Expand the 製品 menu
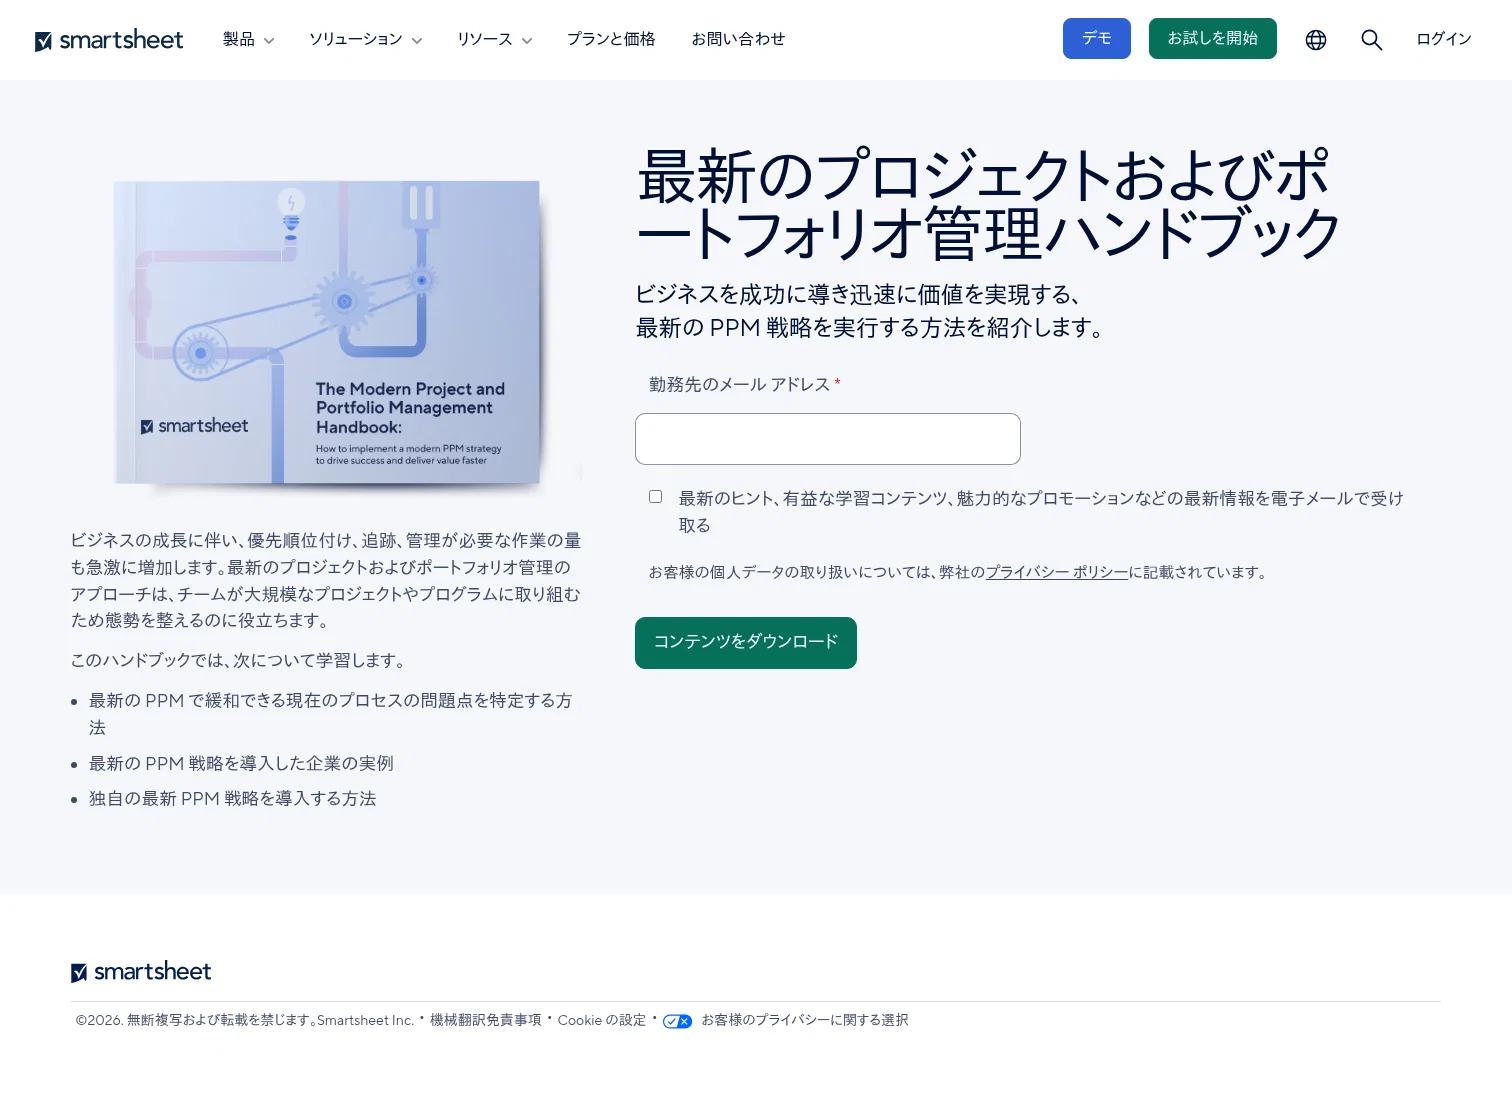The width and height of the screenshot is (1512, 1104). (x=248, y=39)
